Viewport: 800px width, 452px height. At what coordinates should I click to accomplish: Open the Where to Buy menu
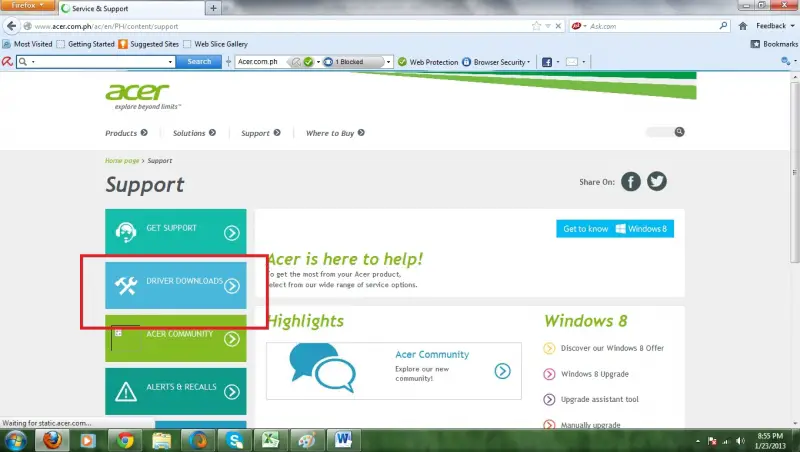pos(335,133)
